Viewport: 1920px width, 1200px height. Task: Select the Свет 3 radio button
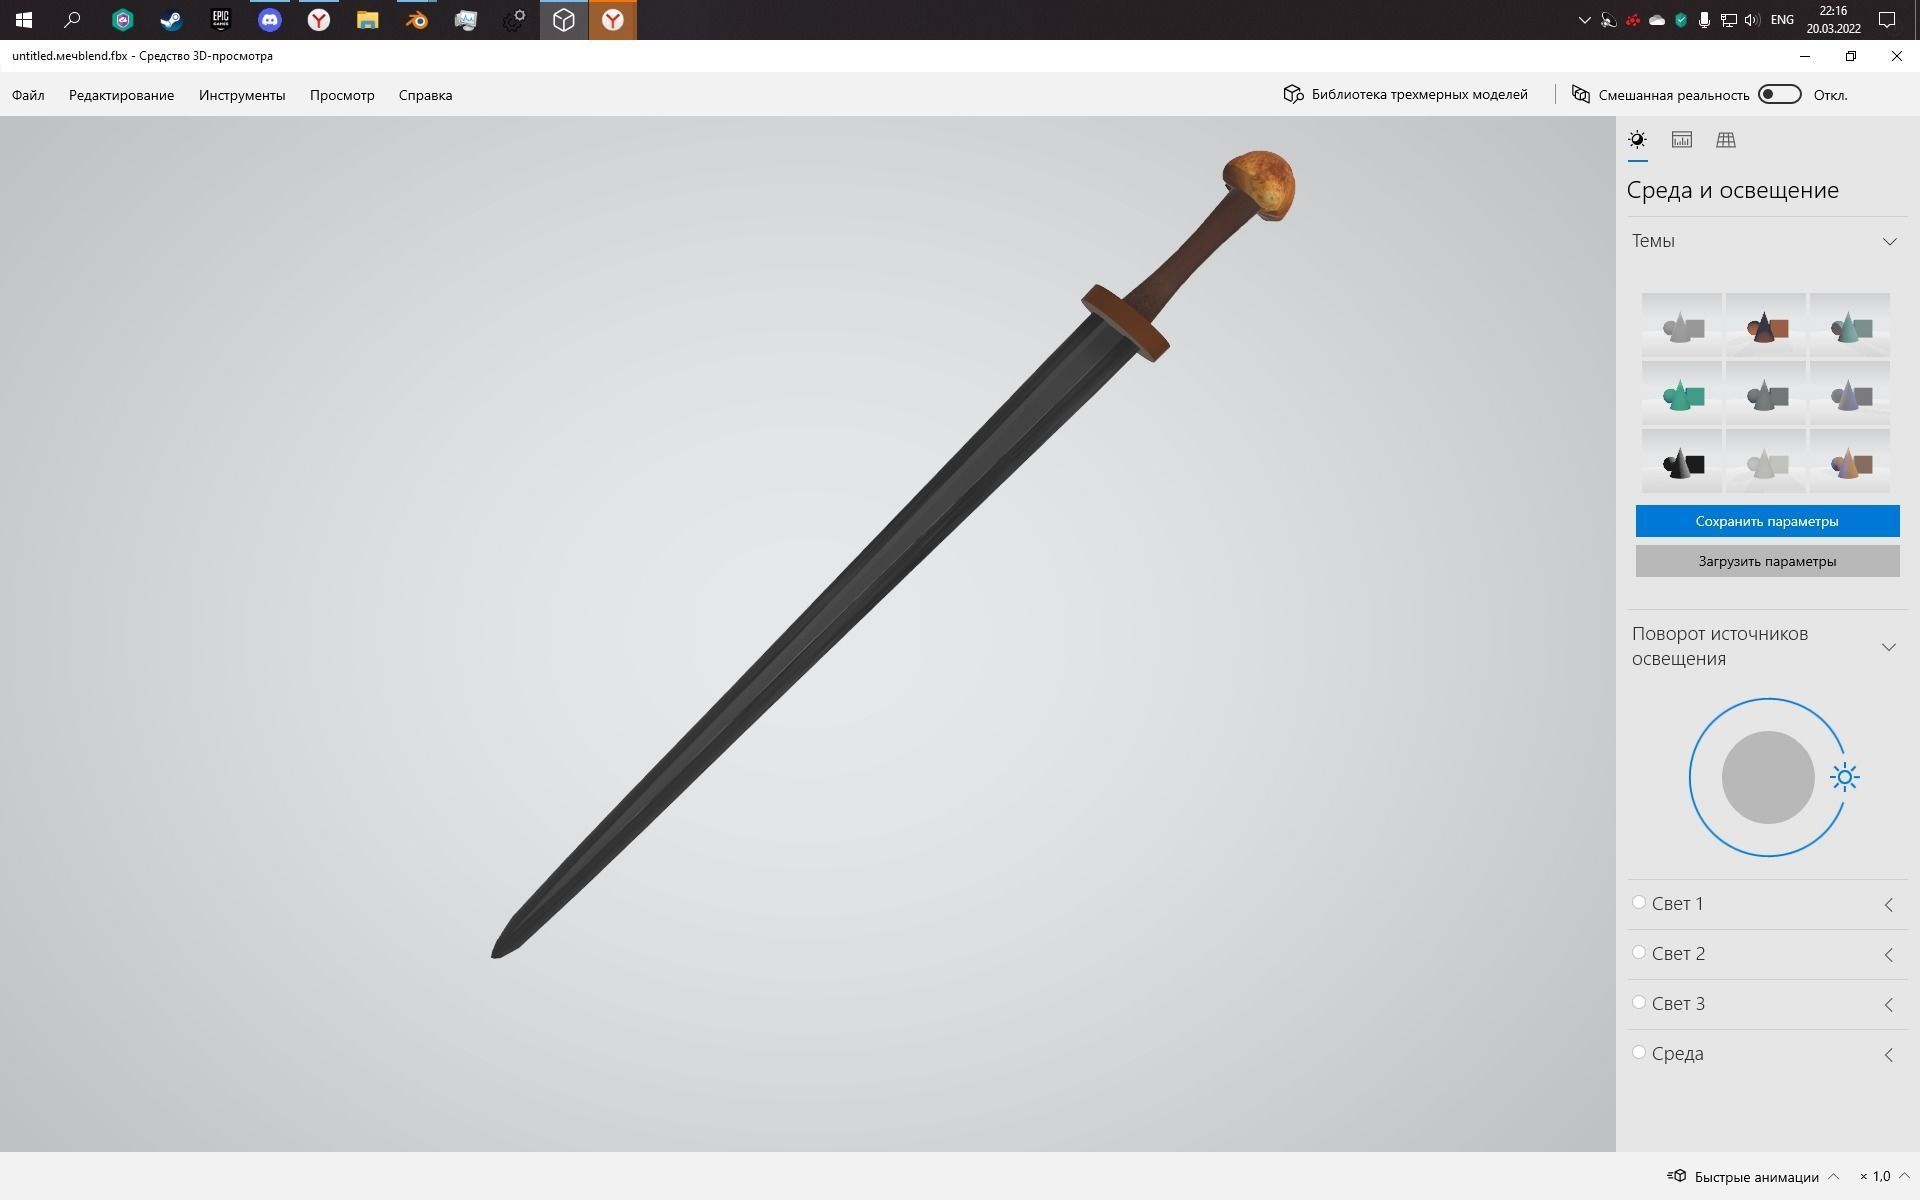(1638, 1002)
